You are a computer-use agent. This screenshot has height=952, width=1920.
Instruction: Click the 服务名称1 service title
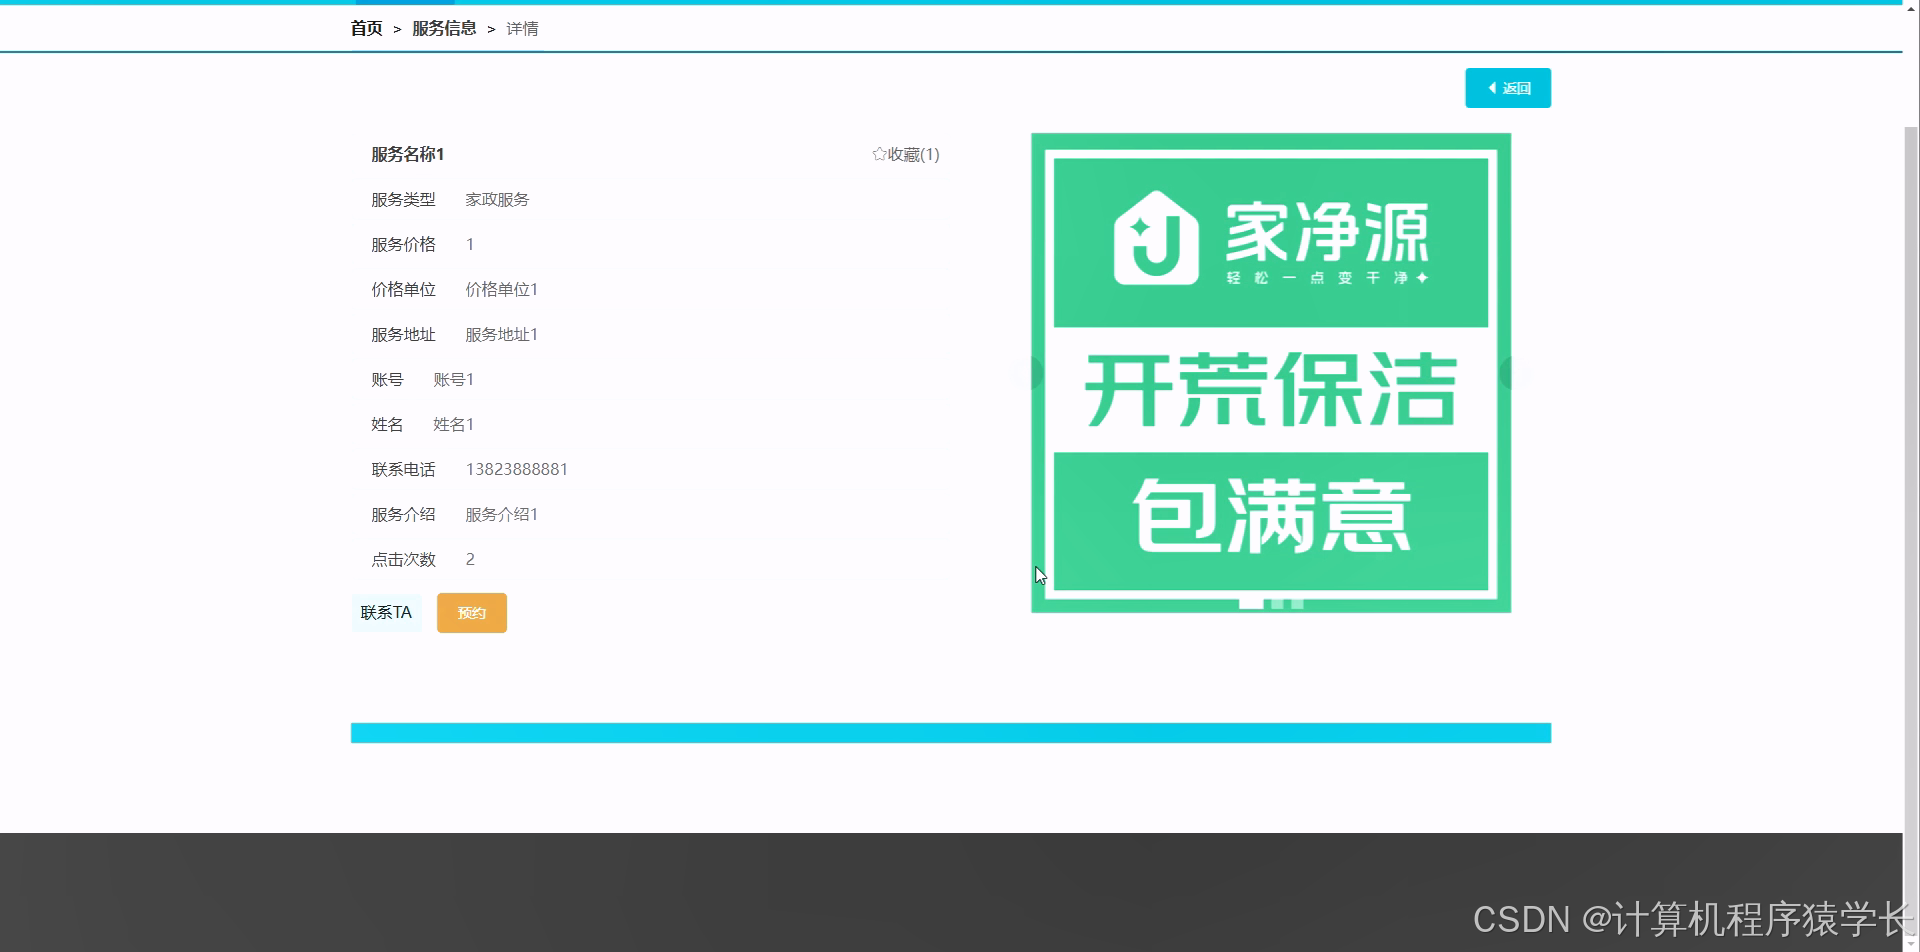405,154
